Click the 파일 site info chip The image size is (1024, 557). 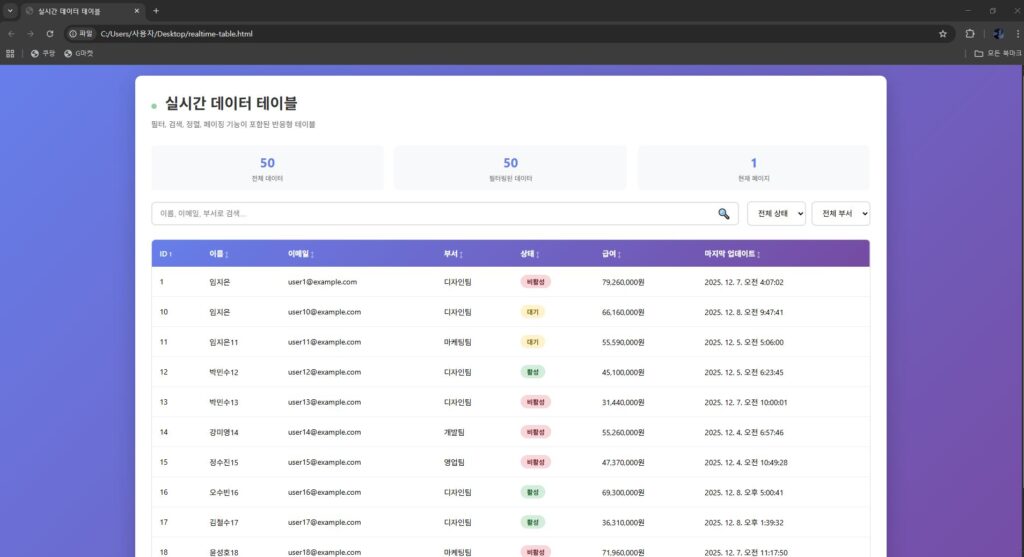pos(82,33)
